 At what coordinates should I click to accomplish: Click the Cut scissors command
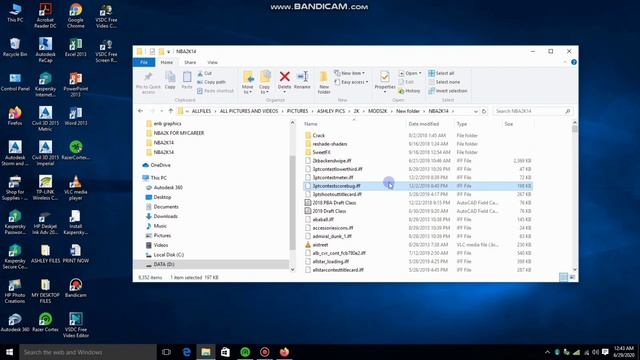coord(205,73)
